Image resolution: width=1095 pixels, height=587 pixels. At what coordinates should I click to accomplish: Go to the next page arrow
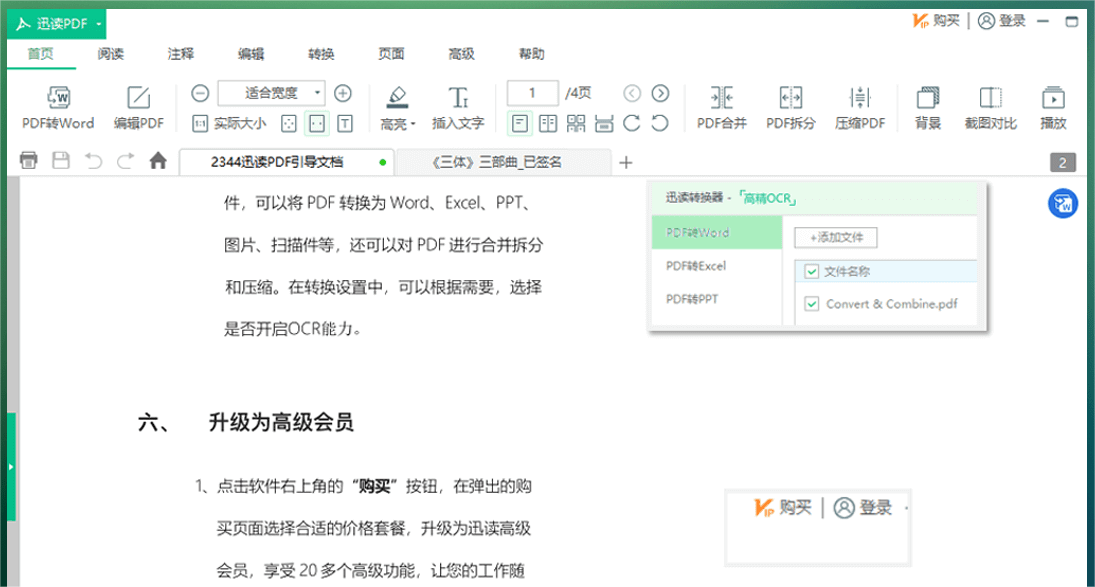[661, 93]
